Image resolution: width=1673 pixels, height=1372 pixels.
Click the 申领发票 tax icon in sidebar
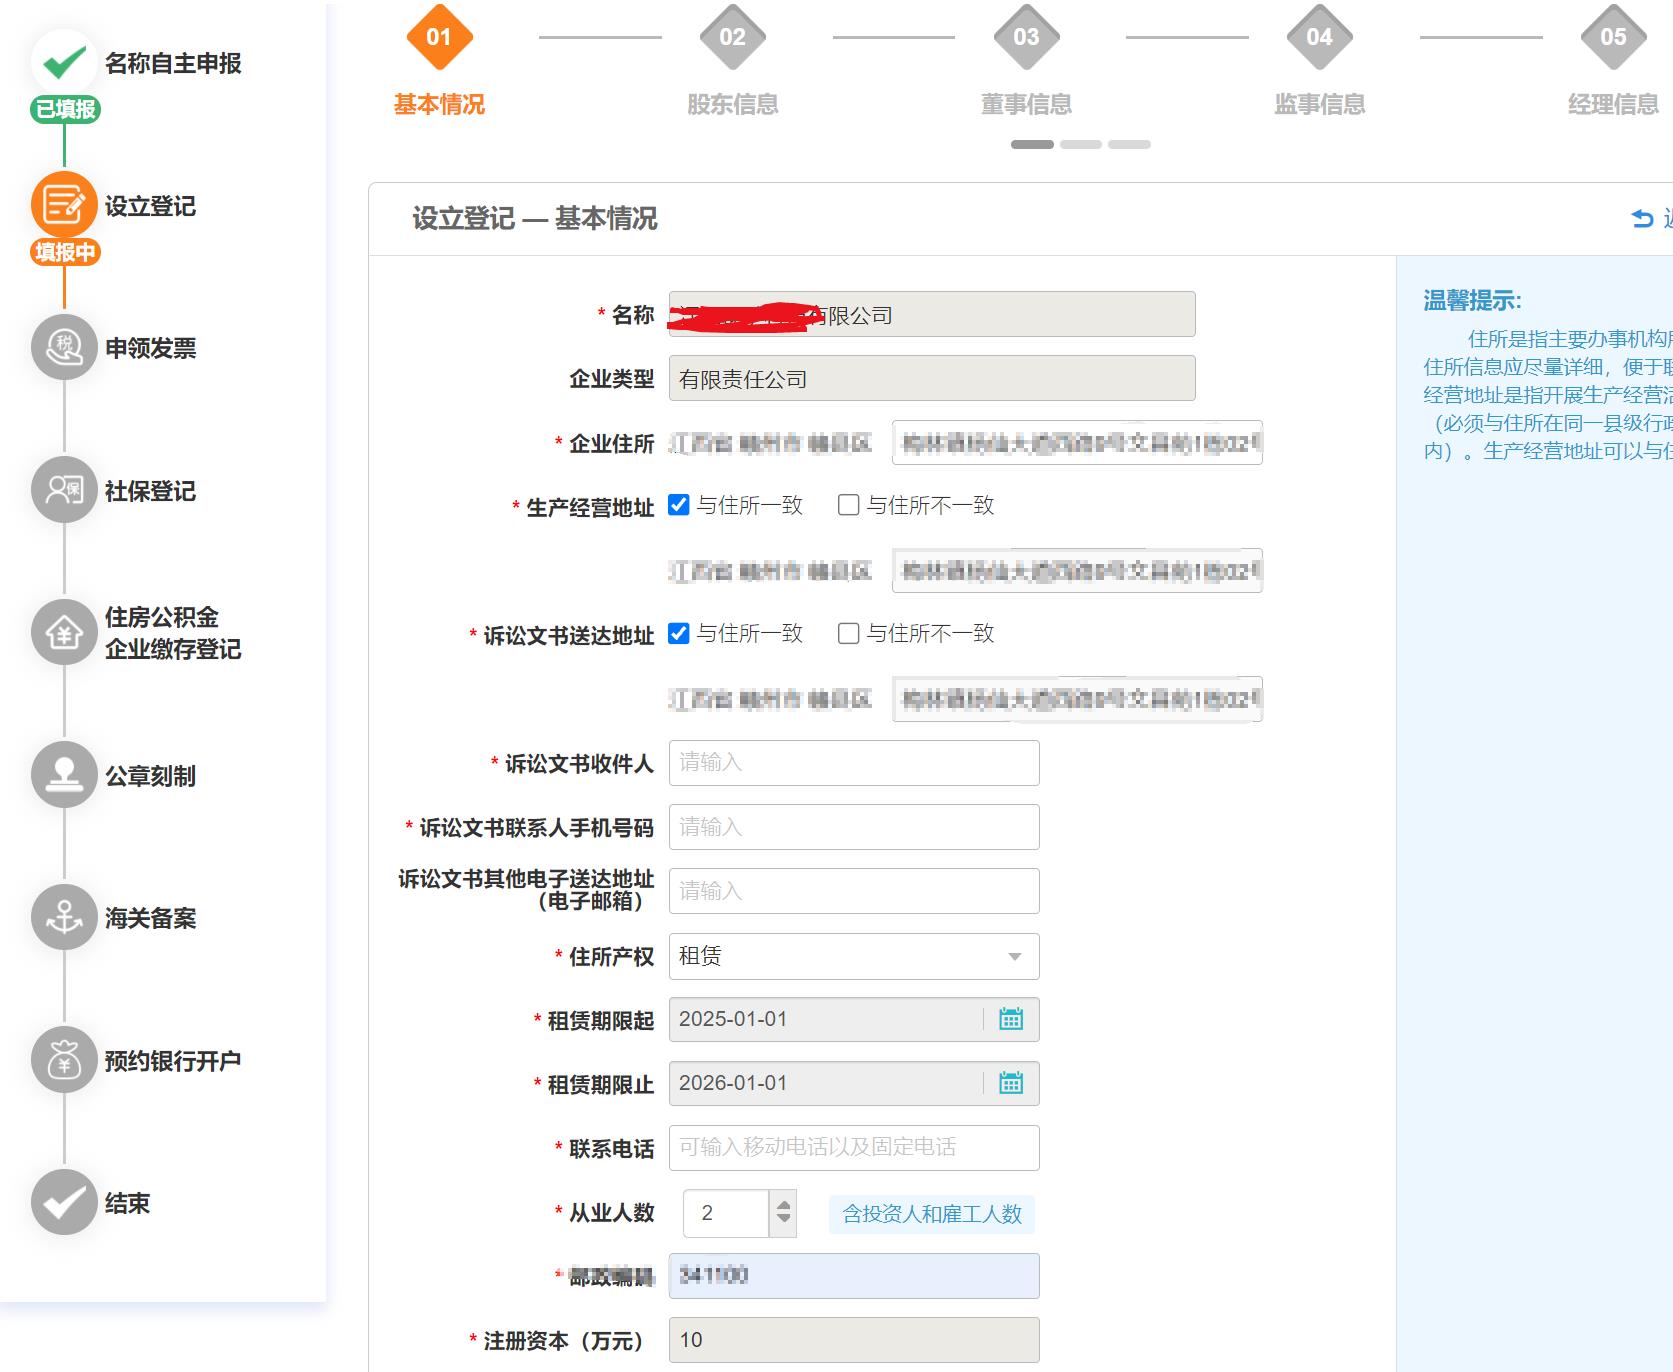click(x=64, y=348)
